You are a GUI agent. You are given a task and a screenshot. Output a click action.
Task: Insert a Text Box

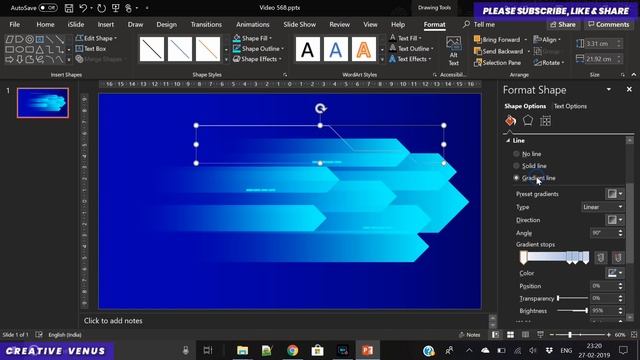91,49
